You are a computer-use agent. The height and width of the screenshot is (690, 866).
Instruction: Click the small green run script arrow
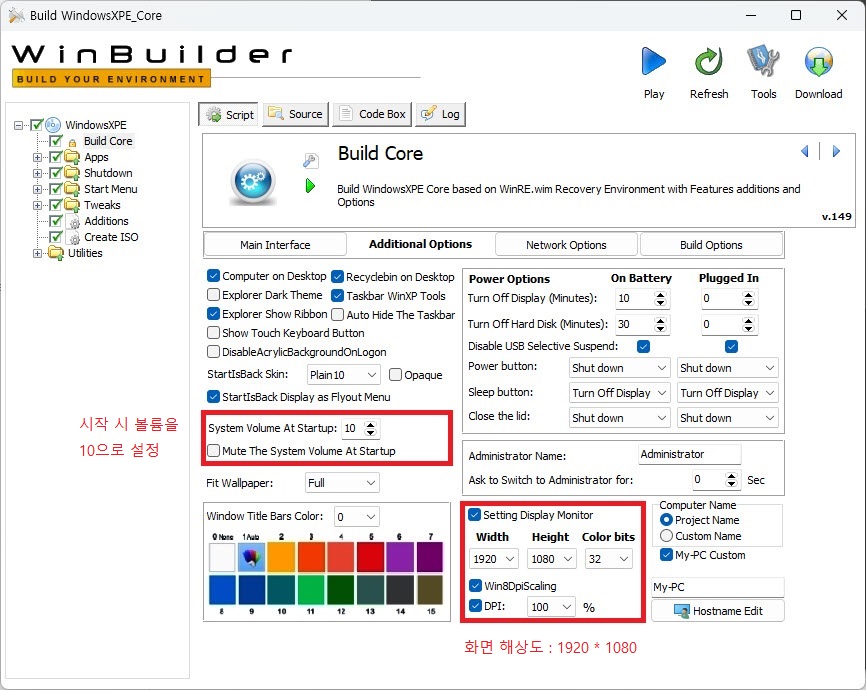pyautogui.click(x=310, y=186)
